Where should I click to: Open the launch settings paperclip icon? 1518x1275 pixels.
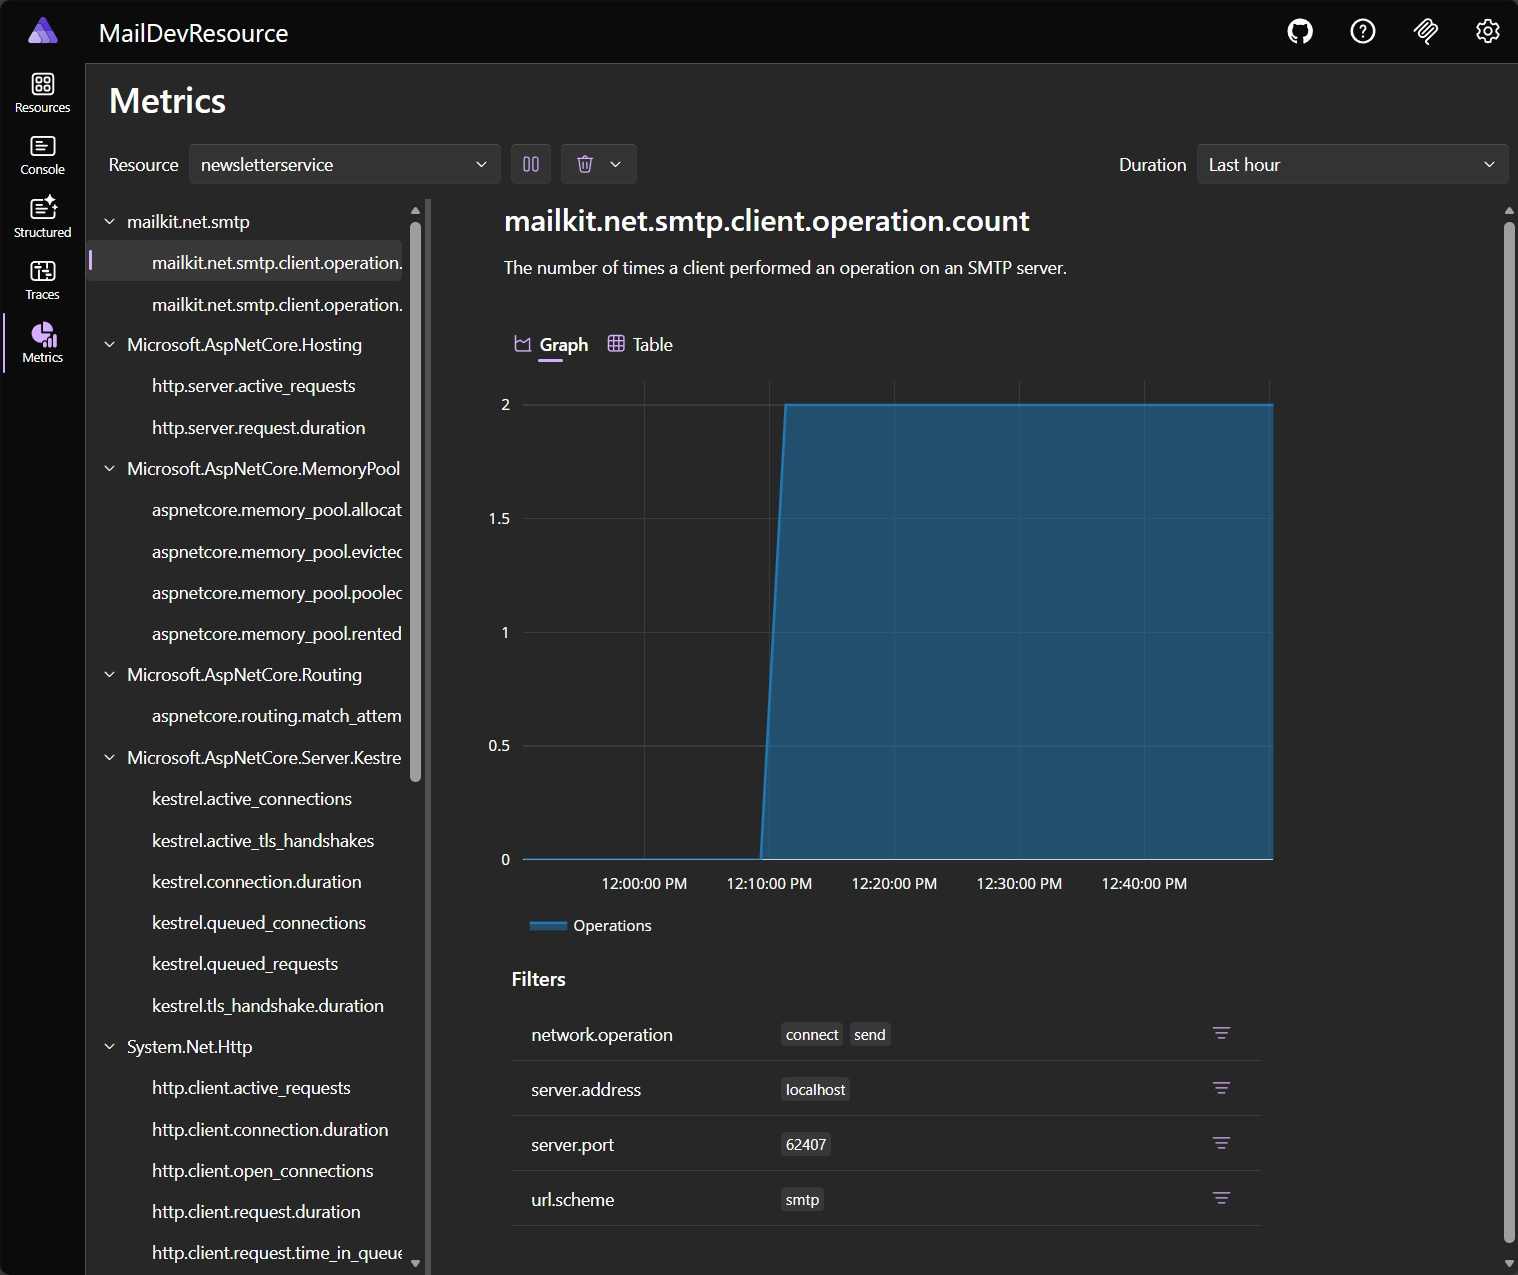click(1425, 31)
